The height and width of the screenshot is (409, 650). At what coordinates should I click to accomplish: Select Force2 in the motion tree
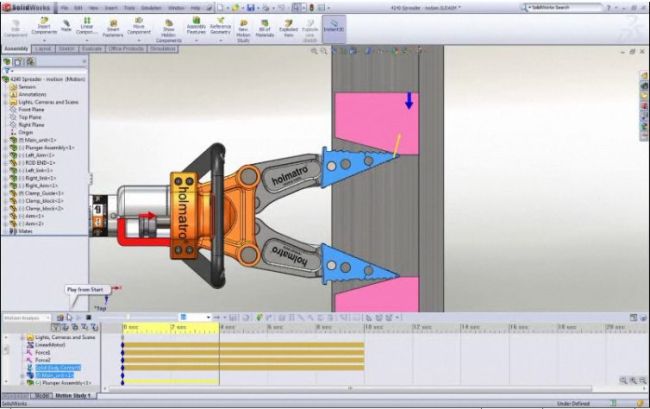tap(43, 360)
